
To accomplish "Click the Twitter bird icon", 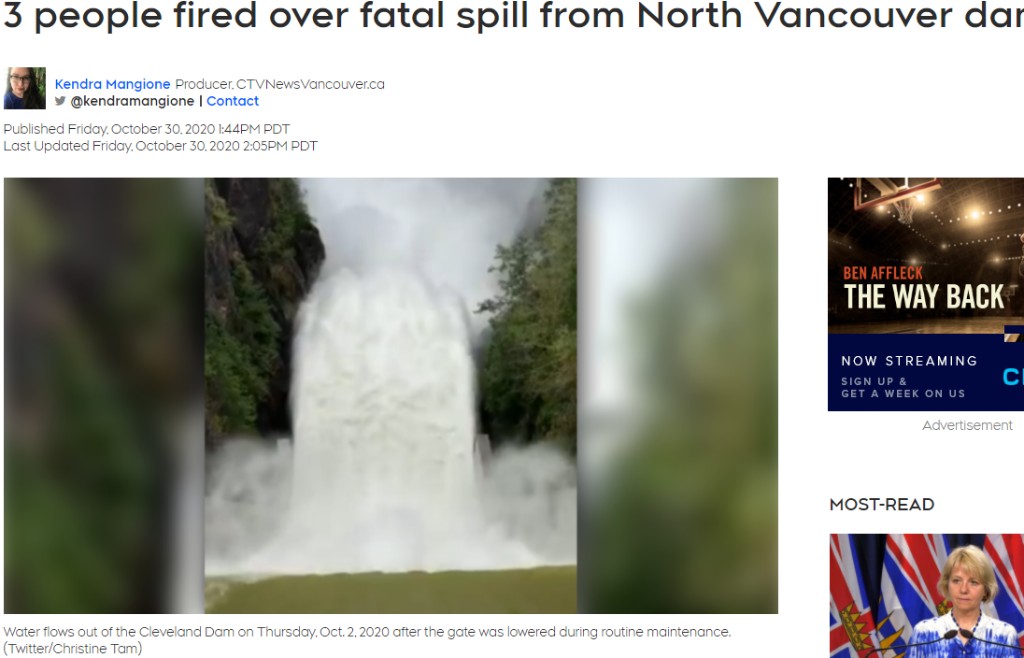I will pyautogui.click(x=60, y=101).
